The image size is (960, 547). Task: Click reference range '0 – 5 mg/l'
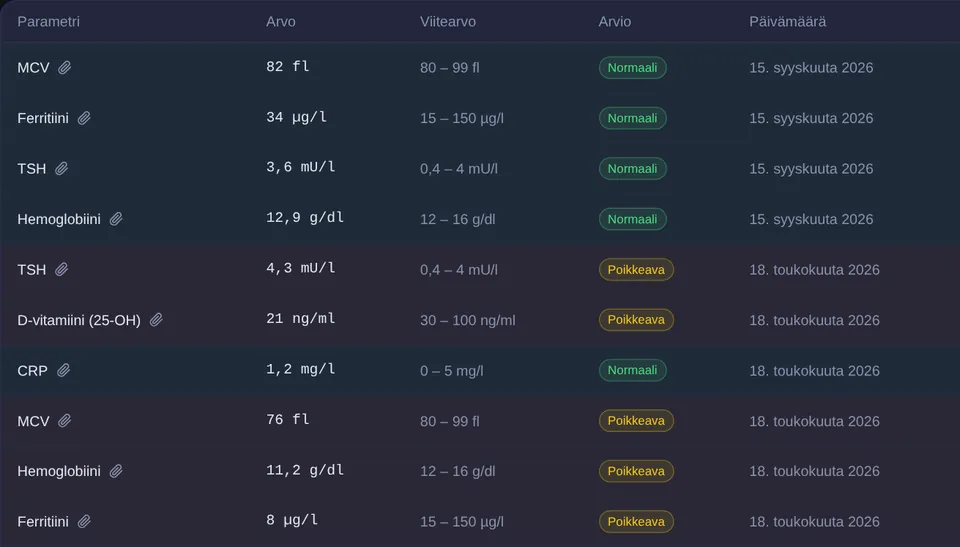pyautogui.click(x=452, y=371)
